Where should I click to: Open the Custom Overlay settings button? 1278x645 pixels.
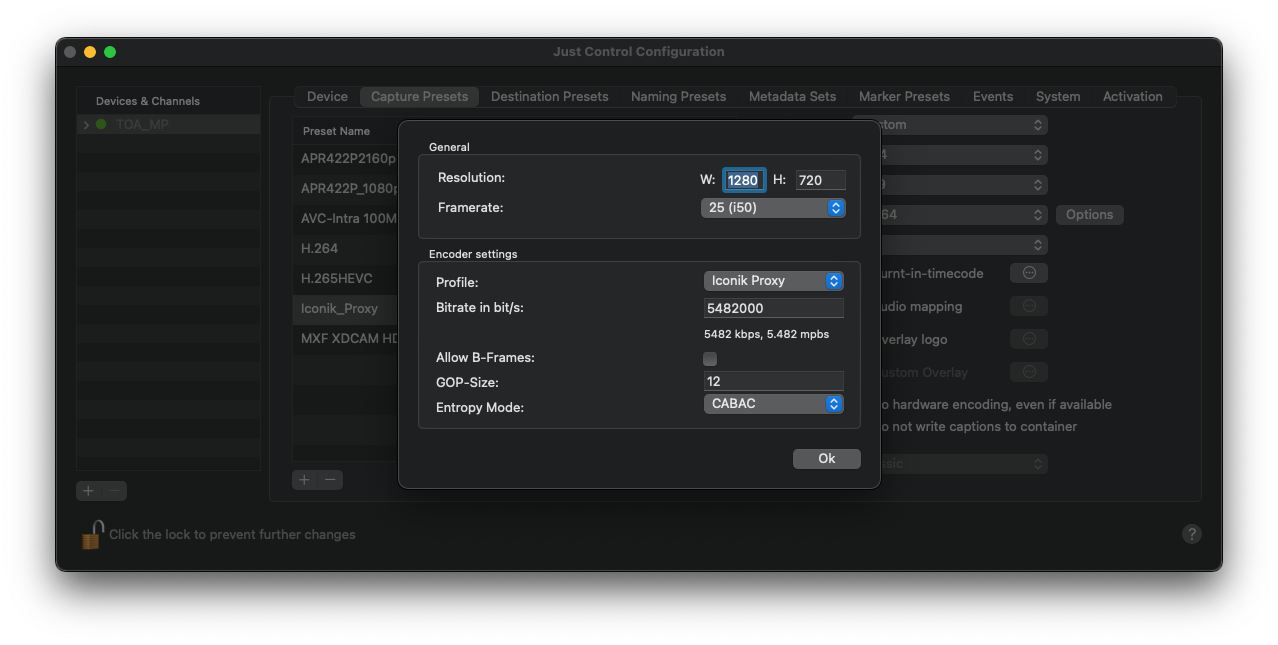coord(1029,372)
